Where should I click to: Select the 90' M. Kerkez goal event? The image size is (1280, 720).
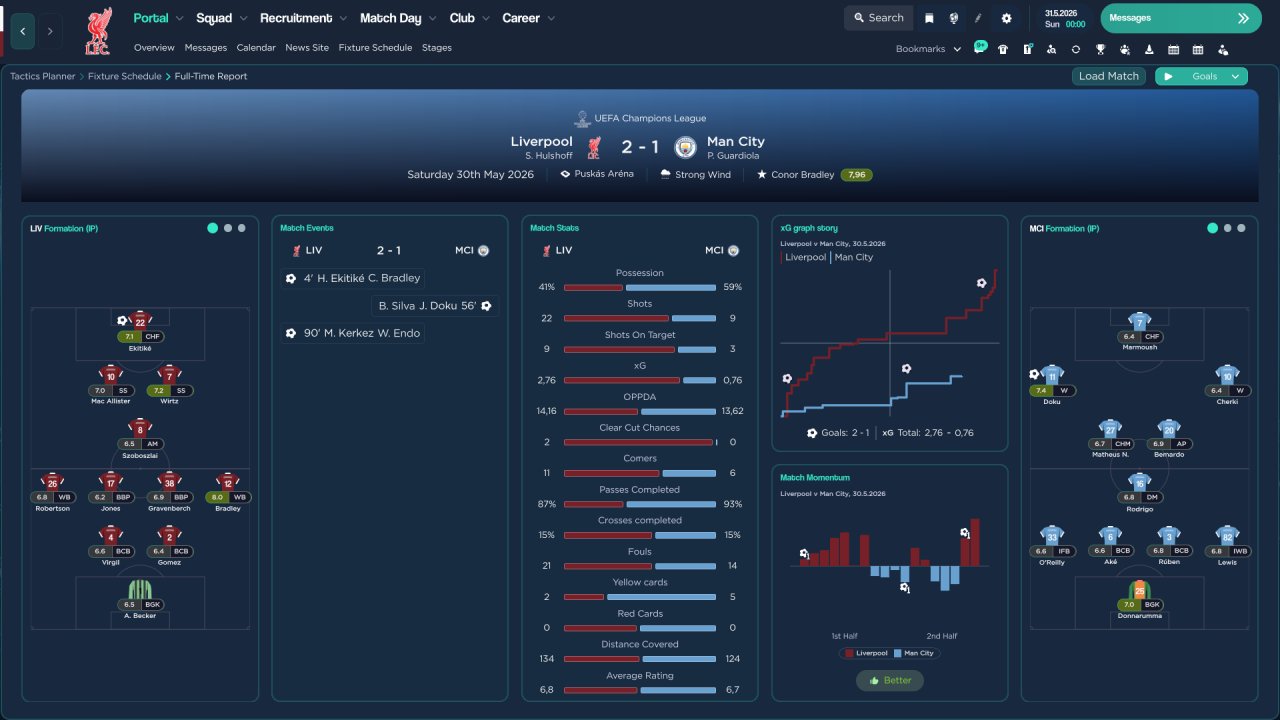[x=354, y=333]
